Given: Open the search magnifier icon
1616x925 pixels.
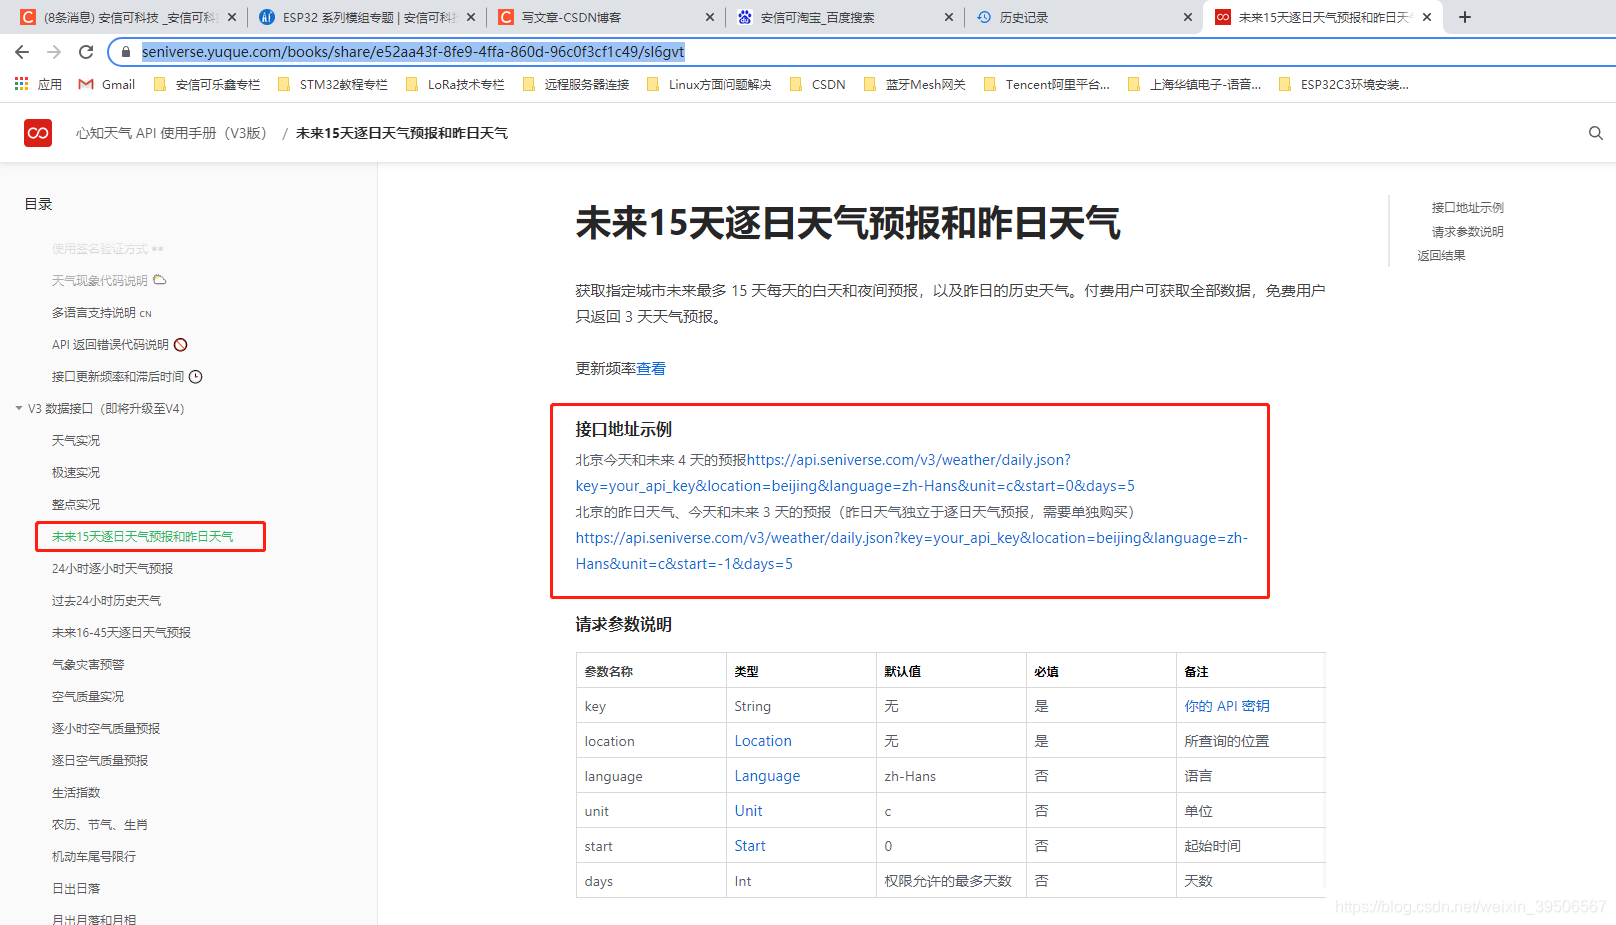Looking at the screenshot, I should click(1594, 132).
